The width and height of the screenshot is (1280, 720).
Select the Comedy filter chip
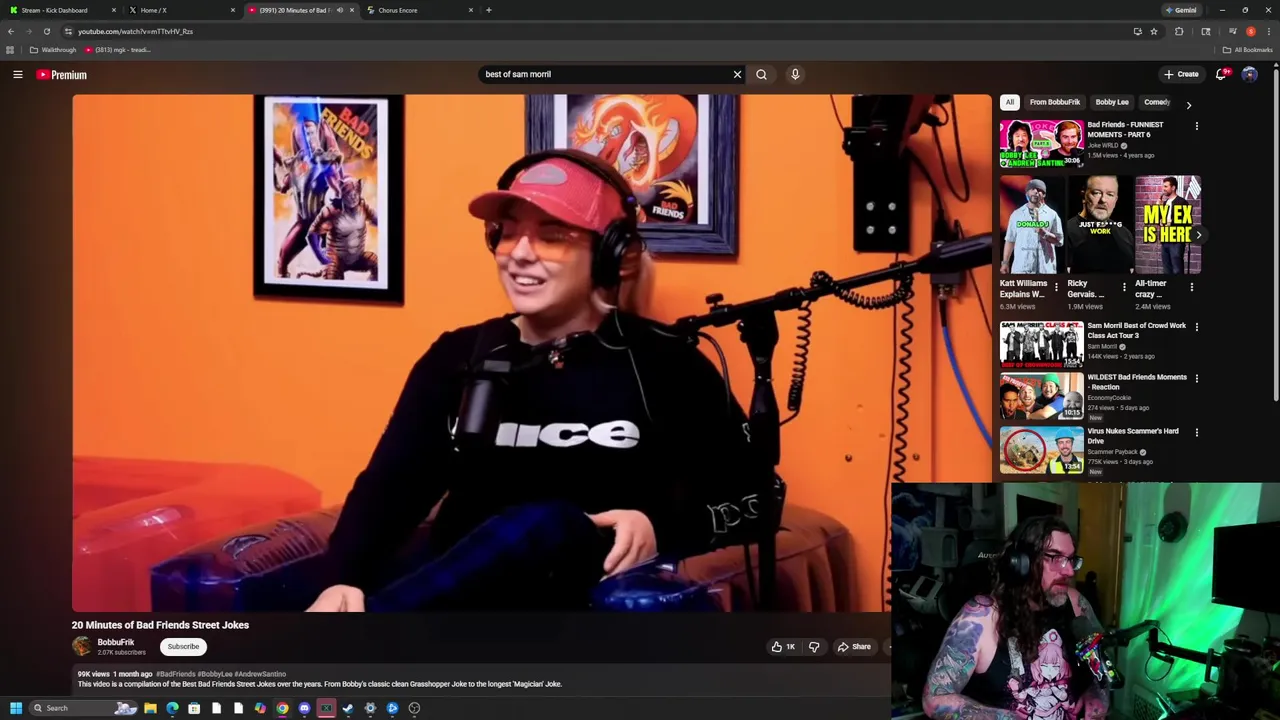[1157, 102]
